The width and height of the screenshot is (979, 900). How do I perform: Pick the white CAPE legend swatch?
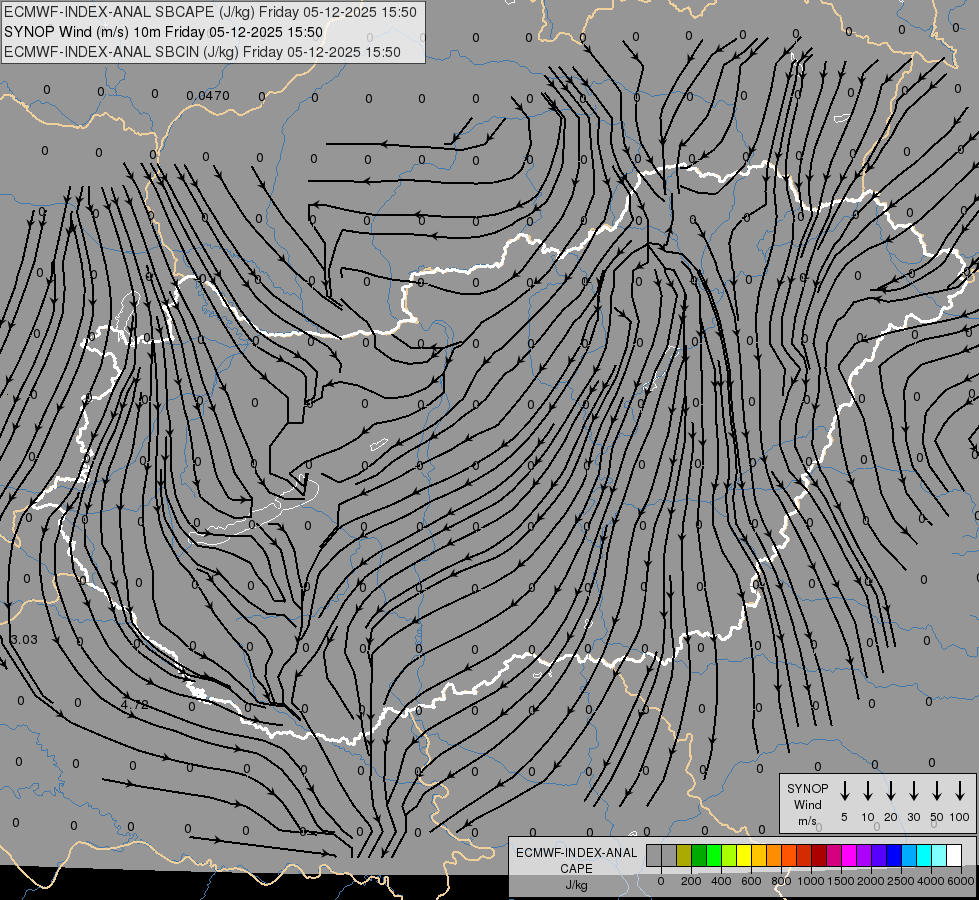point(954,855)
